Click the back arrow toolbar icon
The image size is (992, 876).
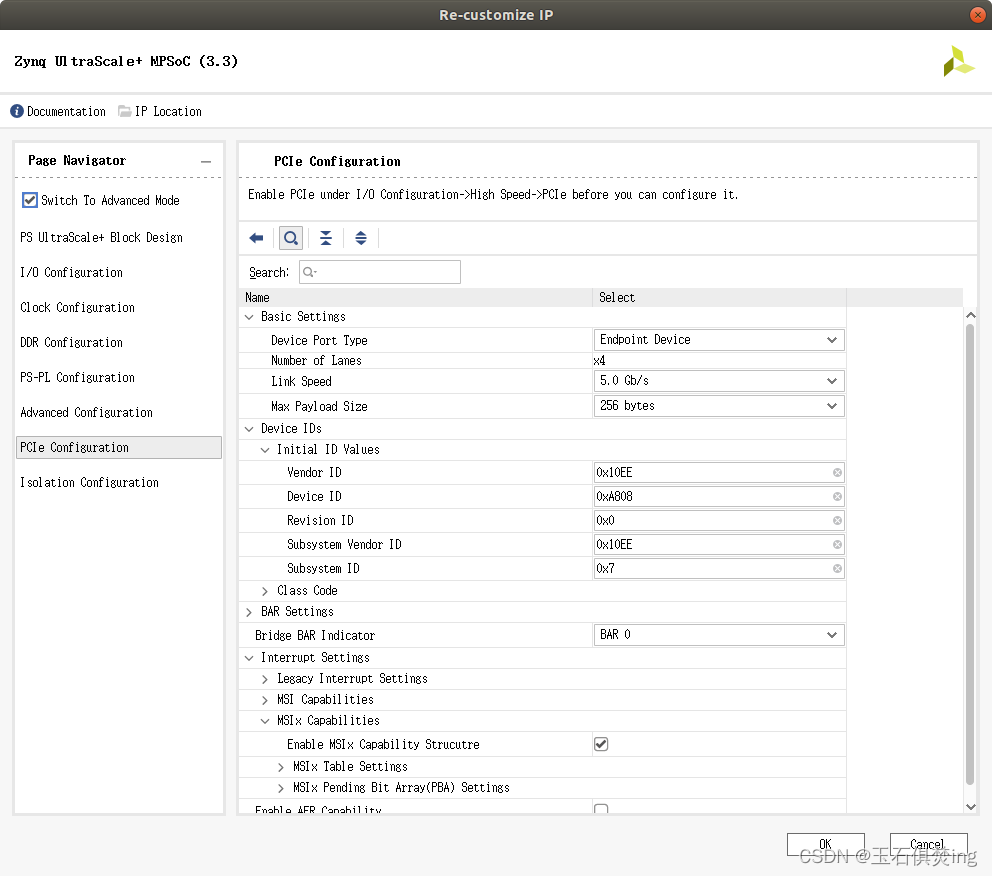click(256, 238)
